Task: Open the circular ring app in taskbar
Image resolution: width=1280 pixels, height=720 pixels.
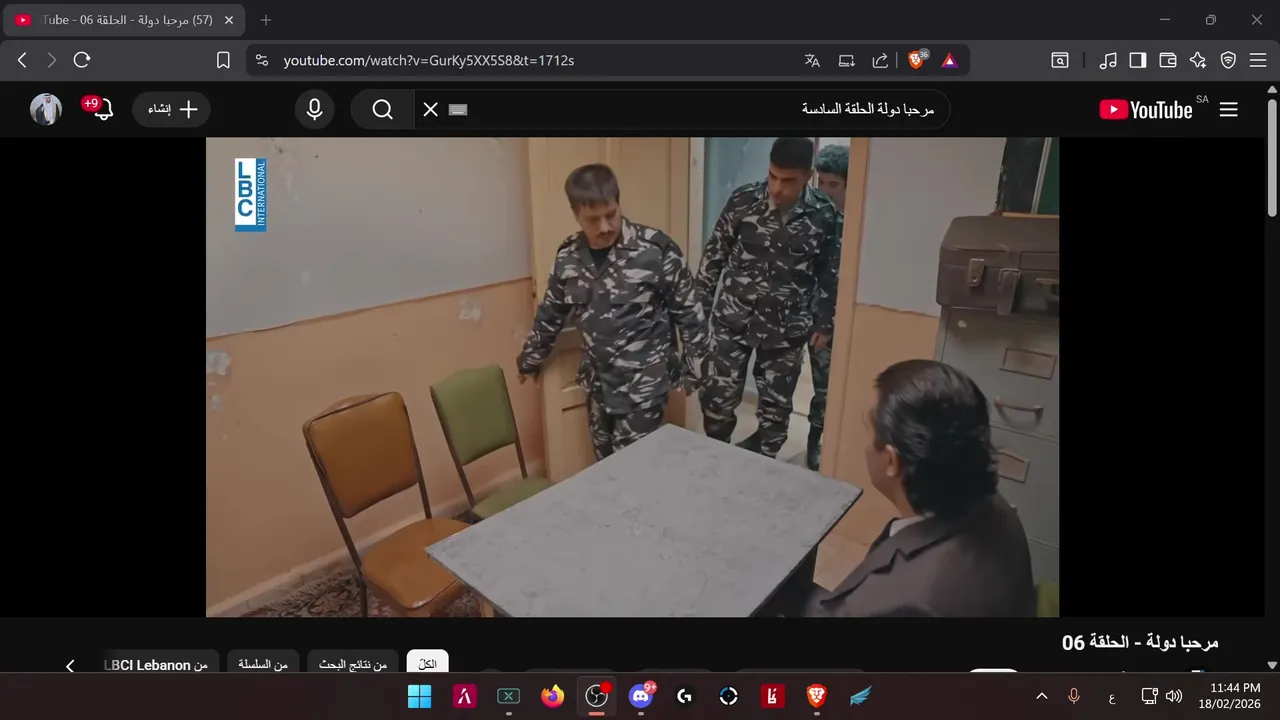Action: click(729, 696)
